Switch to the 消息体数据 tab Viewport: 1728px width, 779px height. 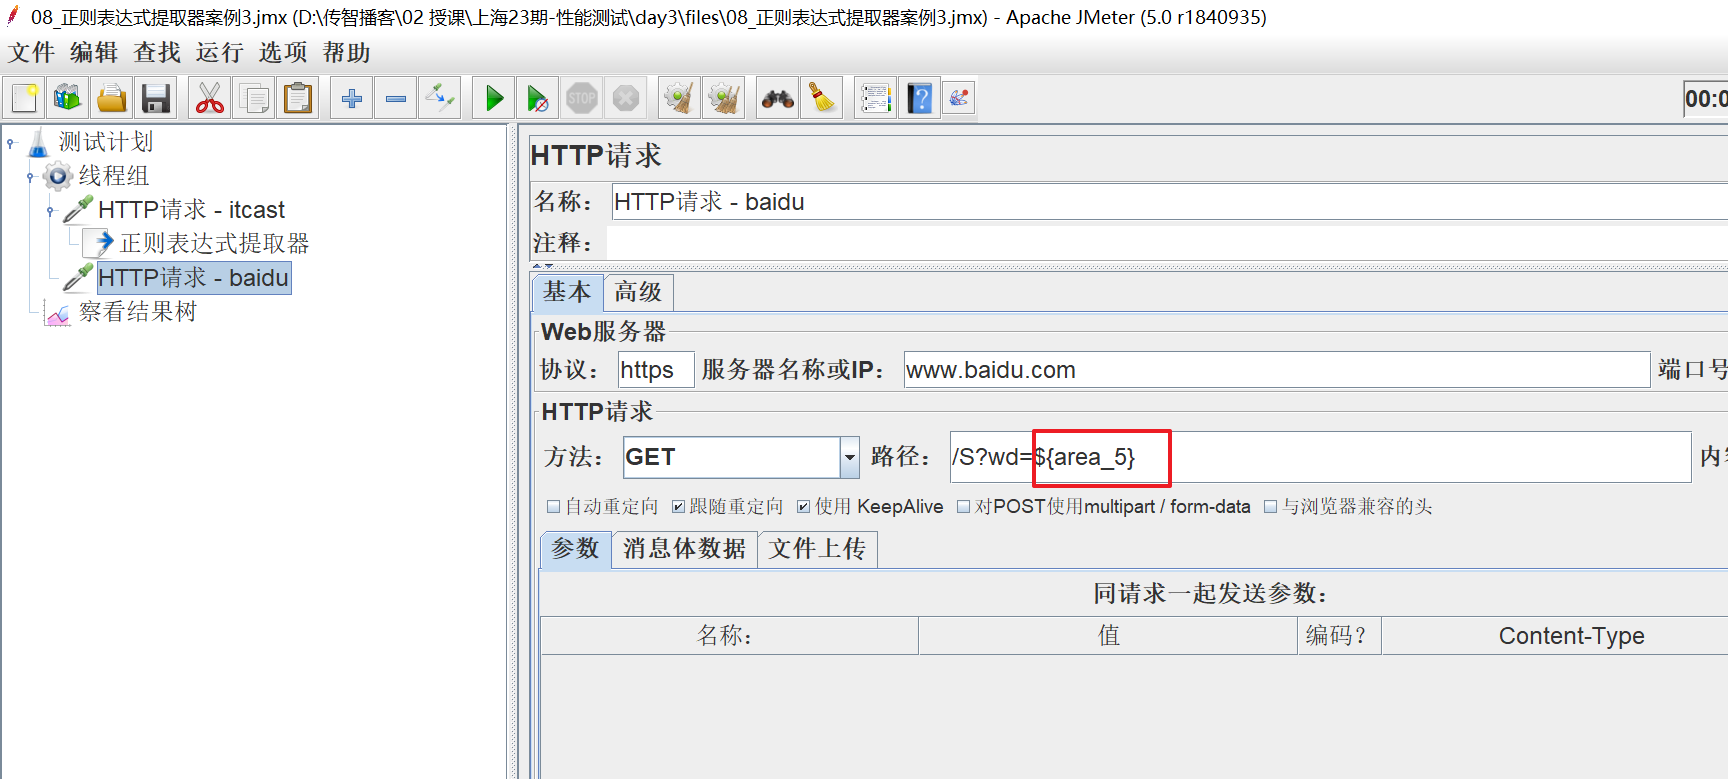[684, 549]
